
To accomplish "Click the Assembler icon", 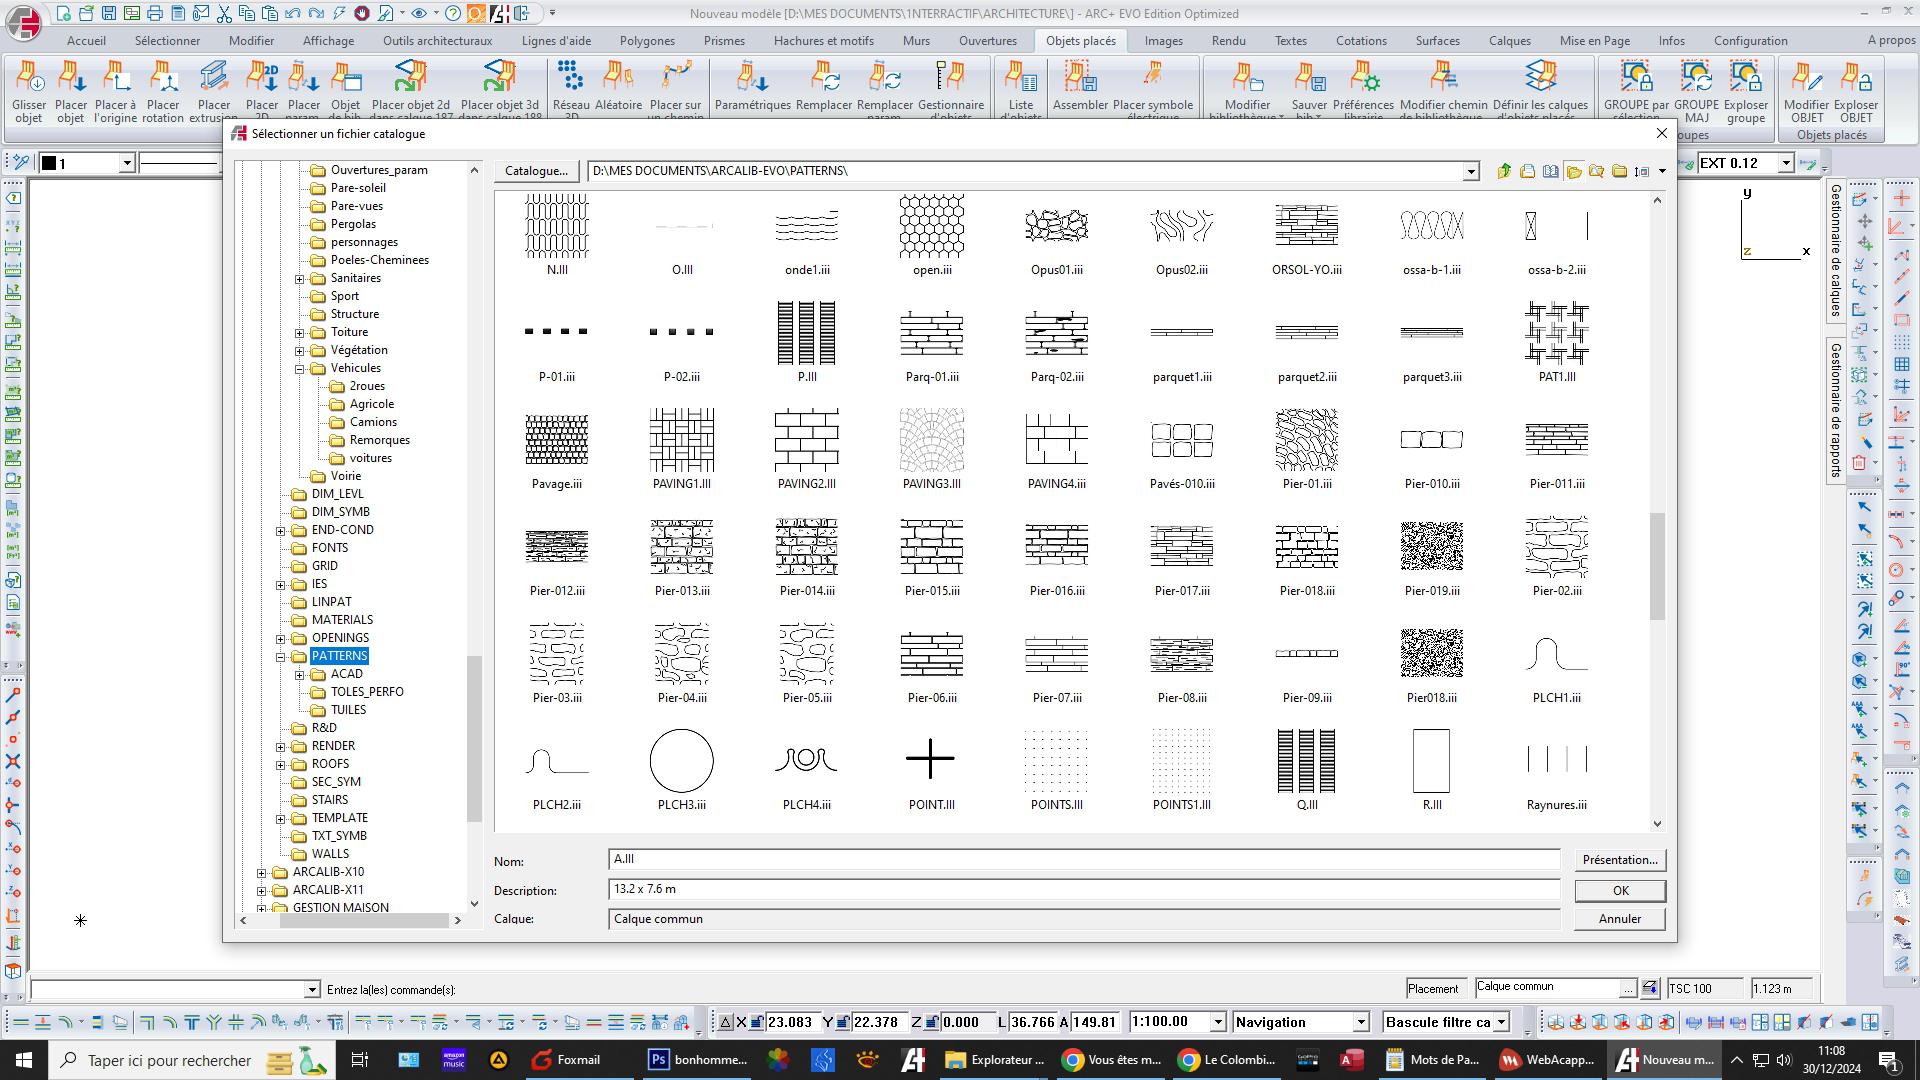I will (x=1080, y=90).
